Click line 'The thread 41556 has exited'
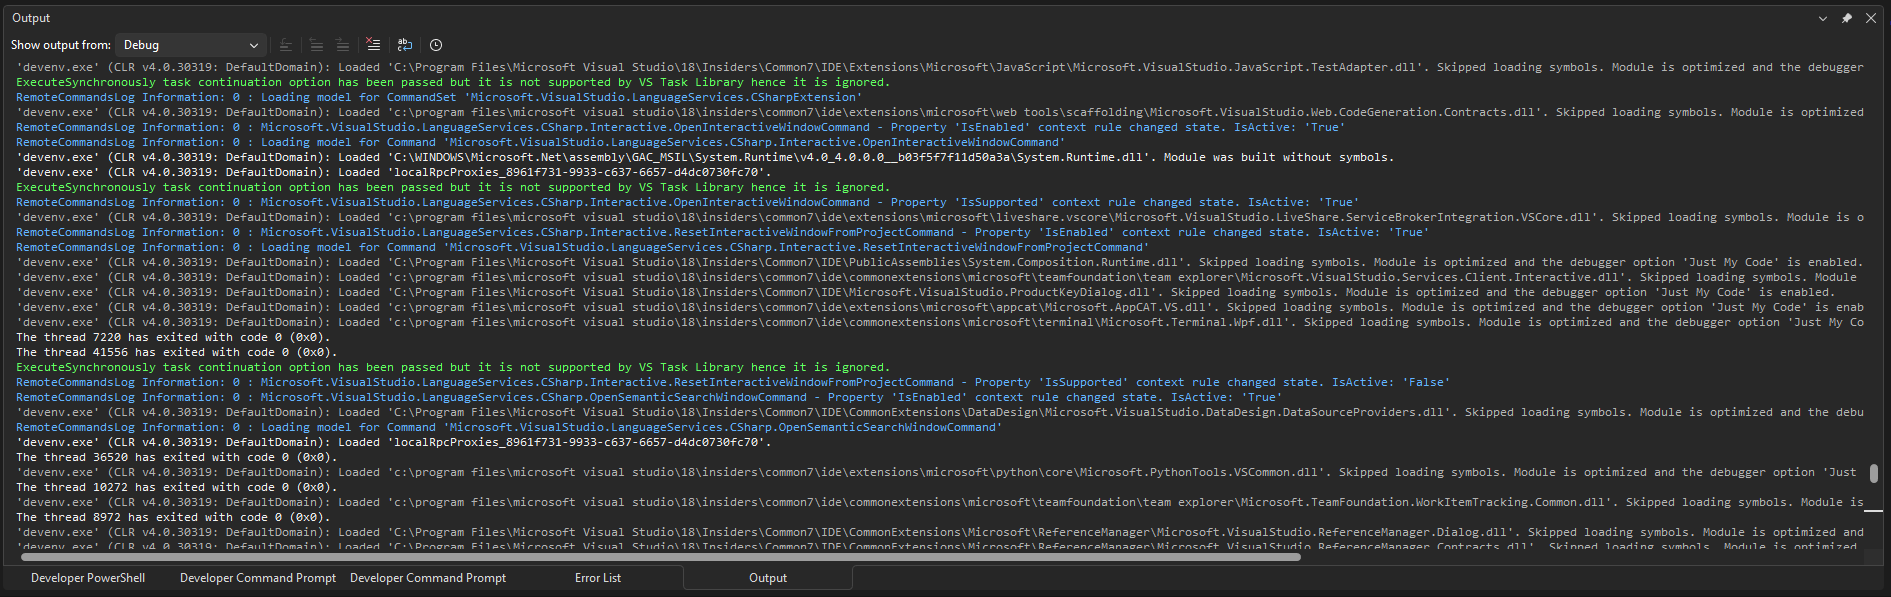 (x=177, y=352)
